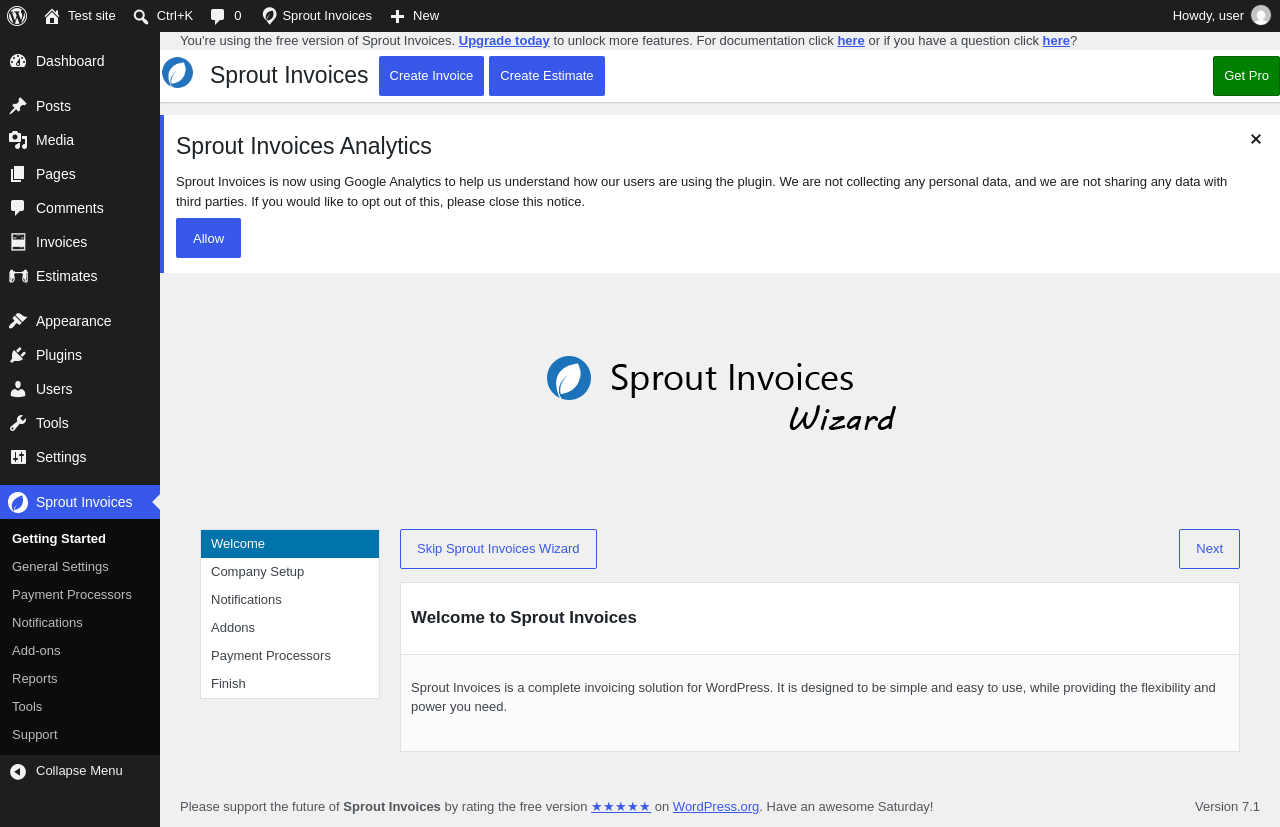
Task: Open Media library icon
Action: pos(18,140)
